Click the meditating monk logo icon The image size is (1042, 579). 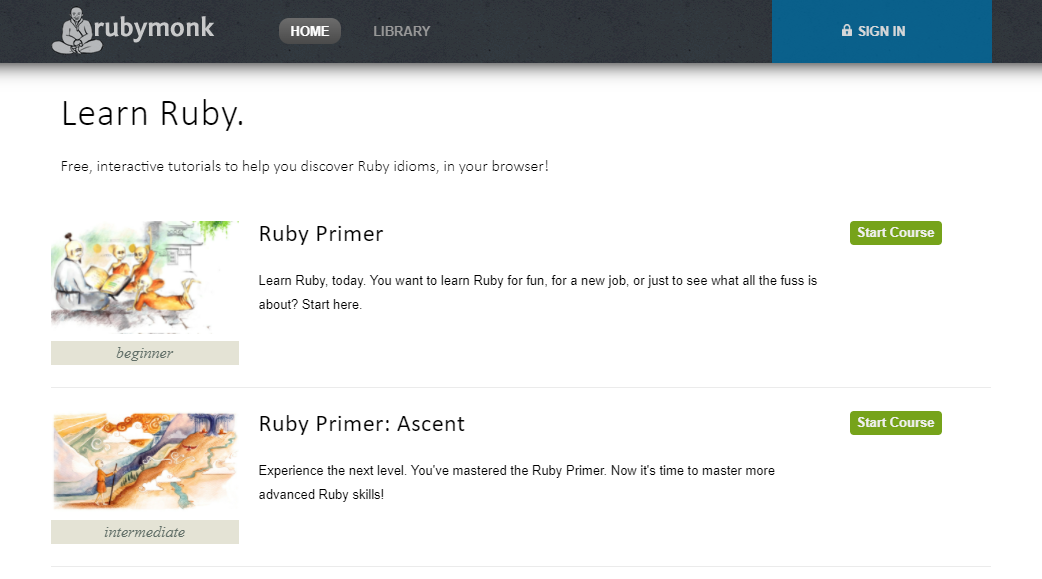pos(76,31)
